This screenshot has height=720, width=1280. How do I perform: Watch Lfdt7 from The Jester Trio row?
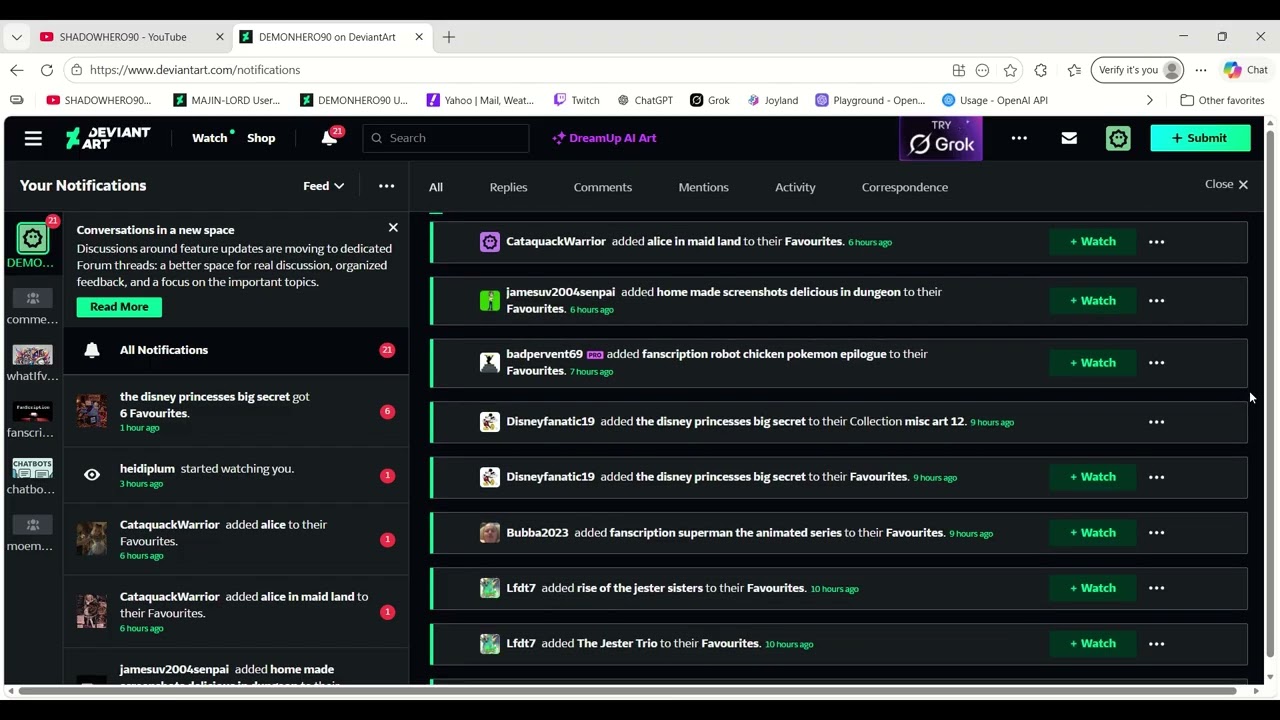click(1092, 644)
